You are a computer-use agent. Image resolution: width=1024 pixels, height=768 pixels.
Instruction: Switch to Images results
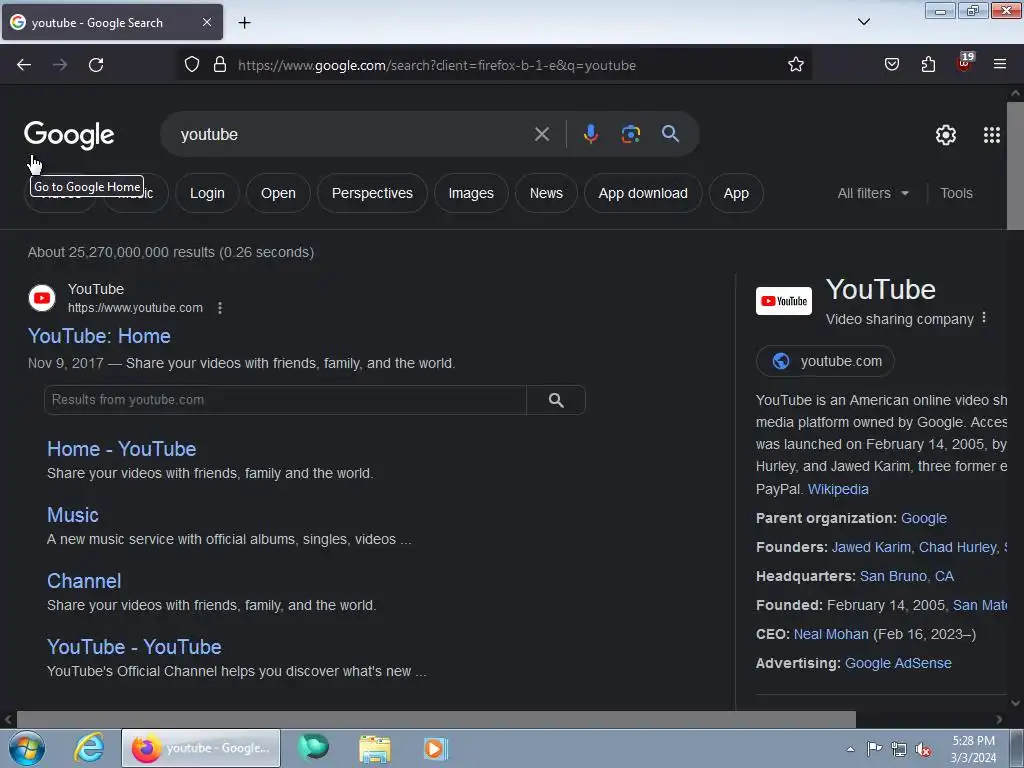point(471,193)
